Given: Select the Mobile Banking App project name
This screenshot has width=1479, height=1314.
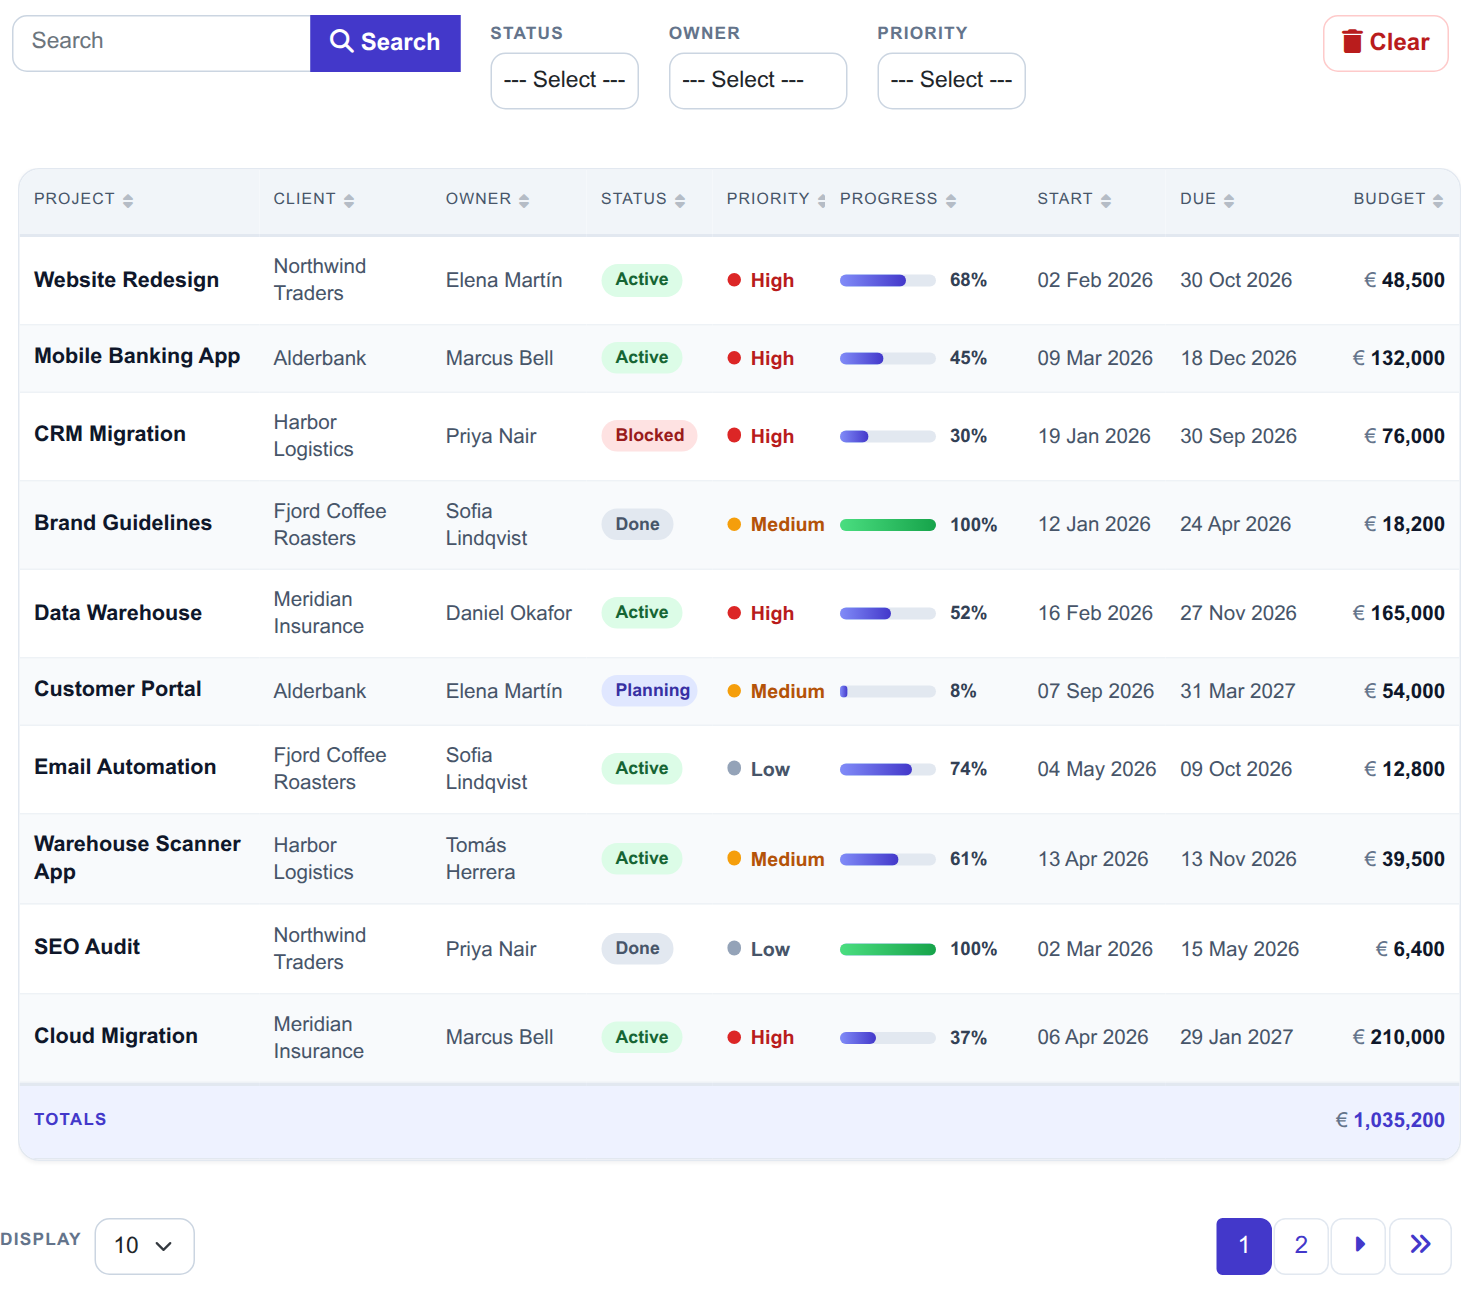Looking at the screenshot, I should coord(137,356).
